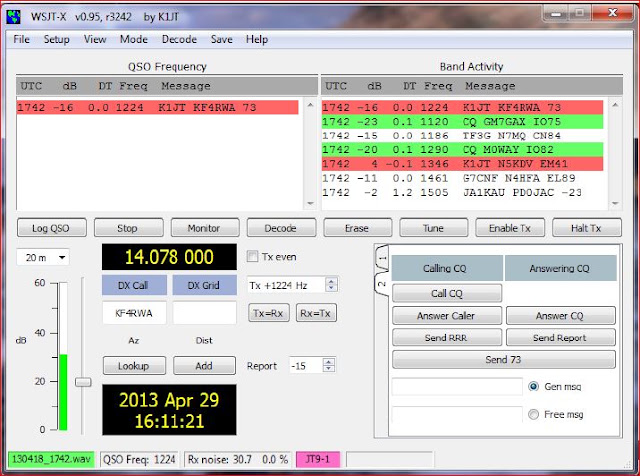
Task: Click the Answer CQ button
Action: coord(560,316)
